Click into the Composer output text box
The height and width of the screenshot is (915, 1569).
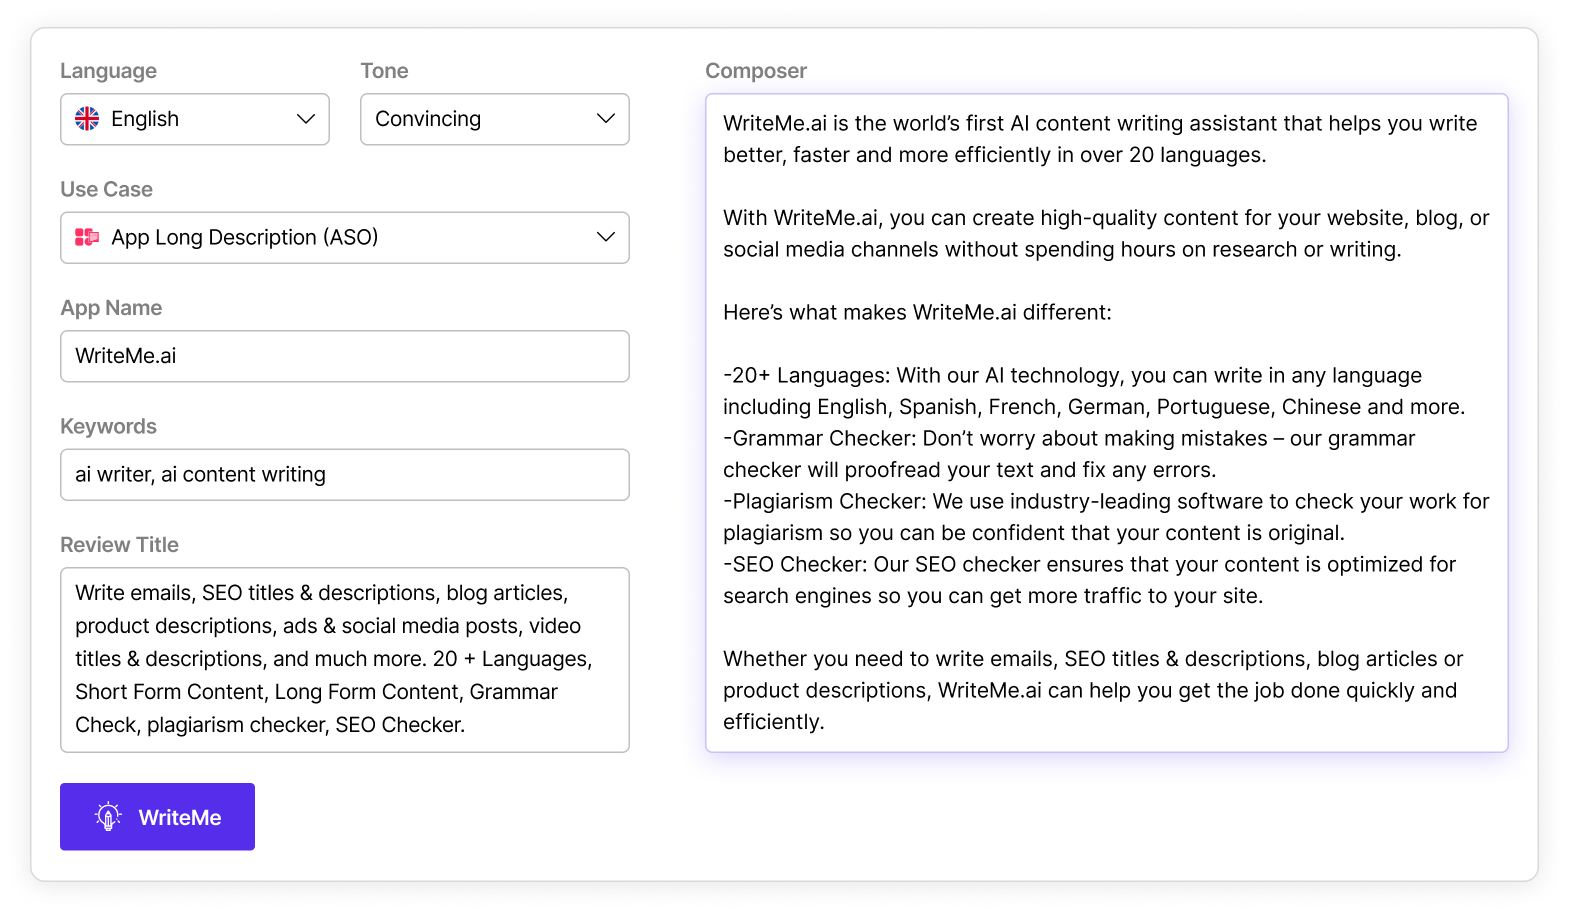1107,423
